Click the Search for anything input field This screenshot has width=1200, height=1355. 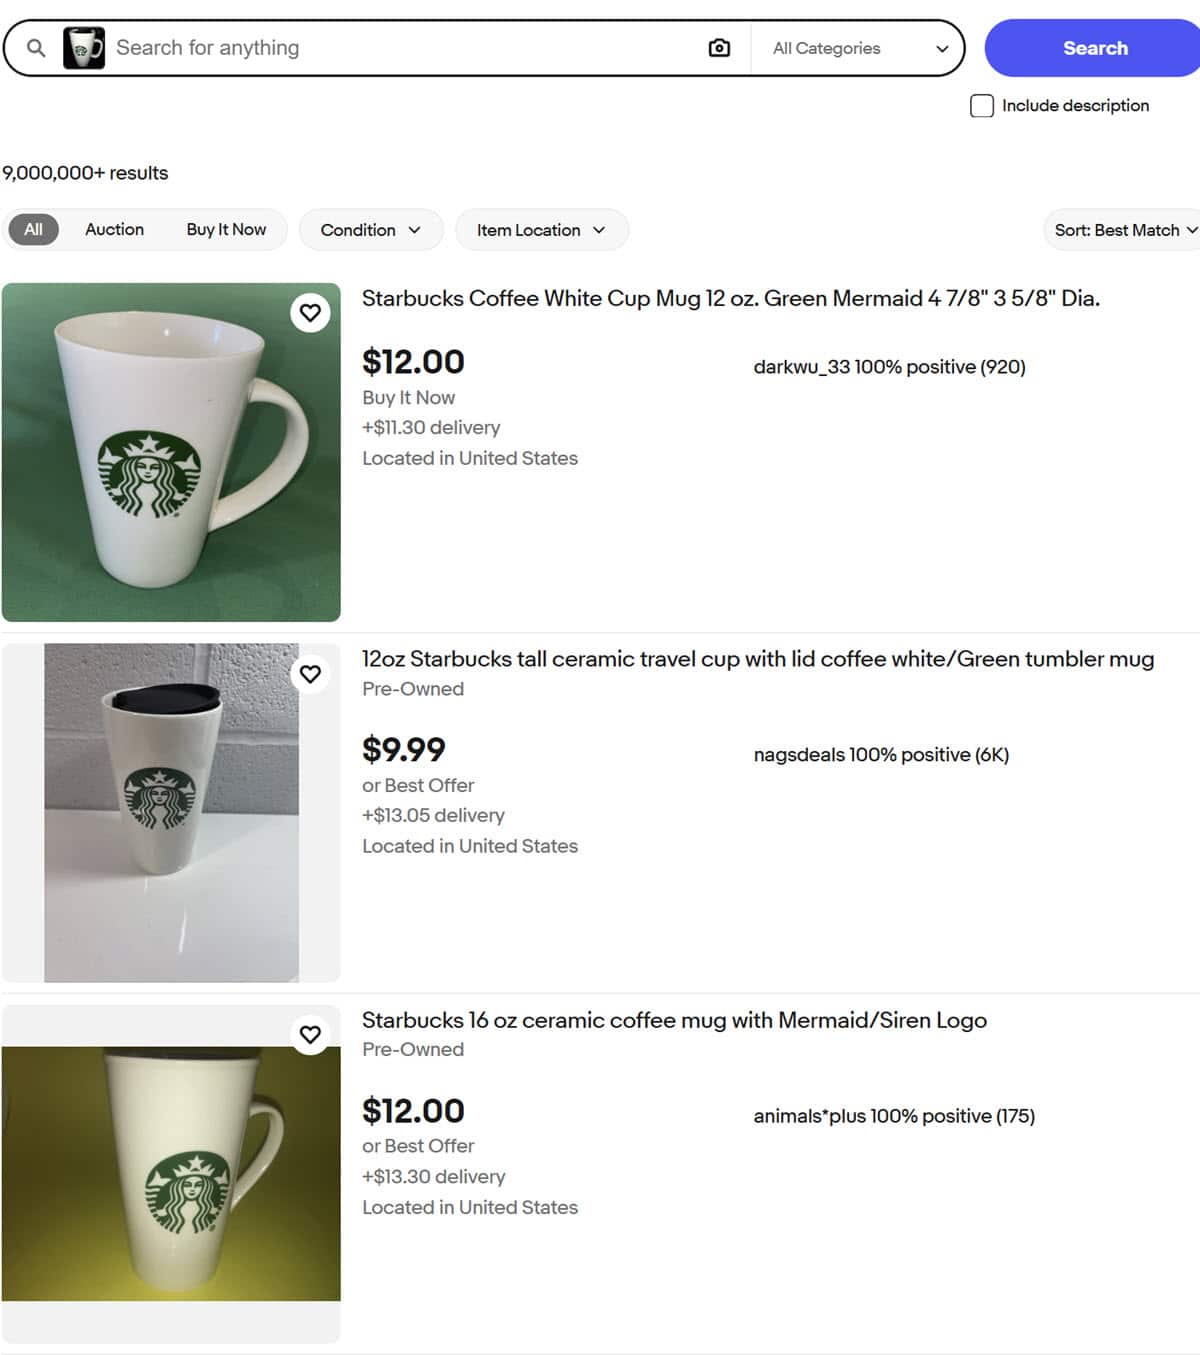[x=400, y=48]
